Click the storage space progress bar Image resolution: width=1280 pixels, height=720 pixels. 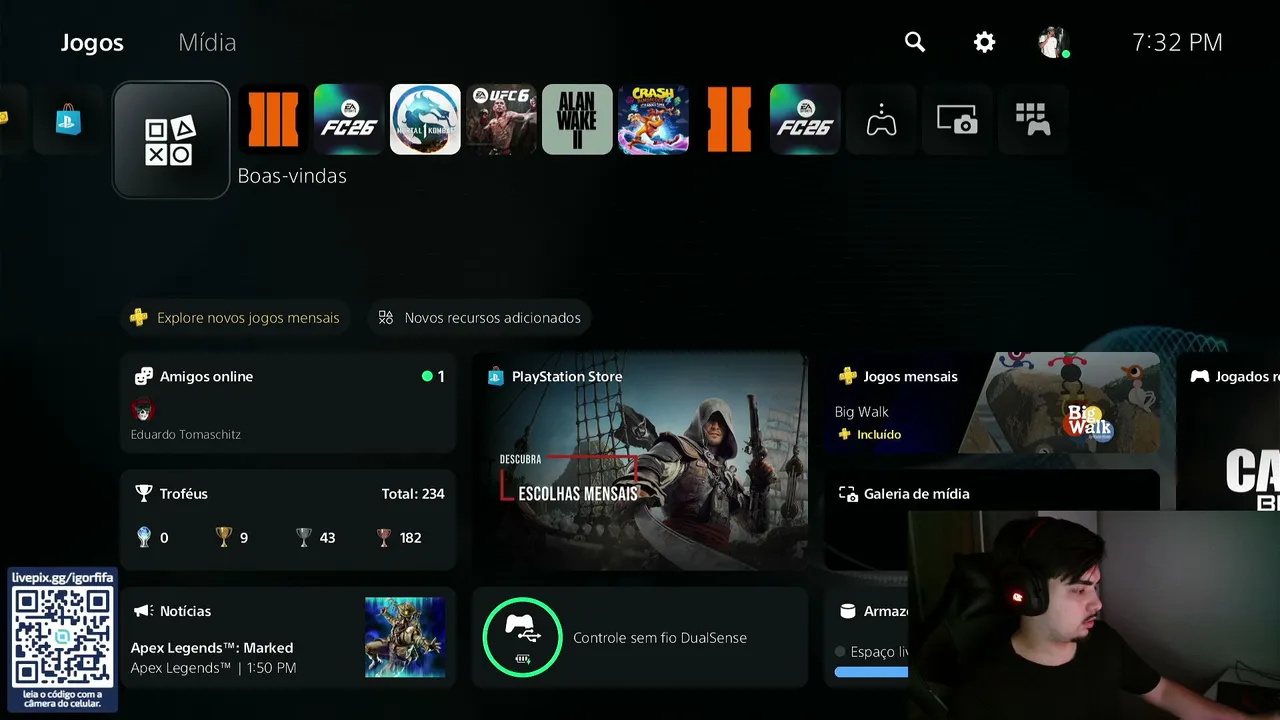tap(871, 673)
